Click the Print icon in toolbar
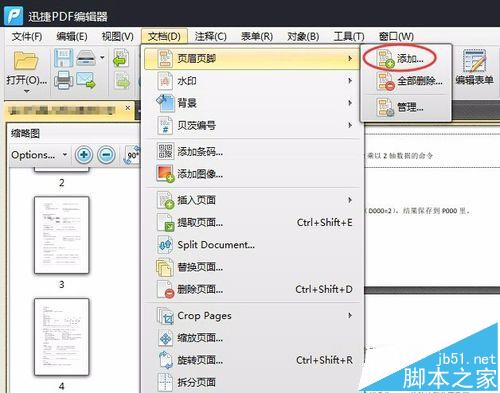This screenshot has width=500, height=393. pos(64,80)
